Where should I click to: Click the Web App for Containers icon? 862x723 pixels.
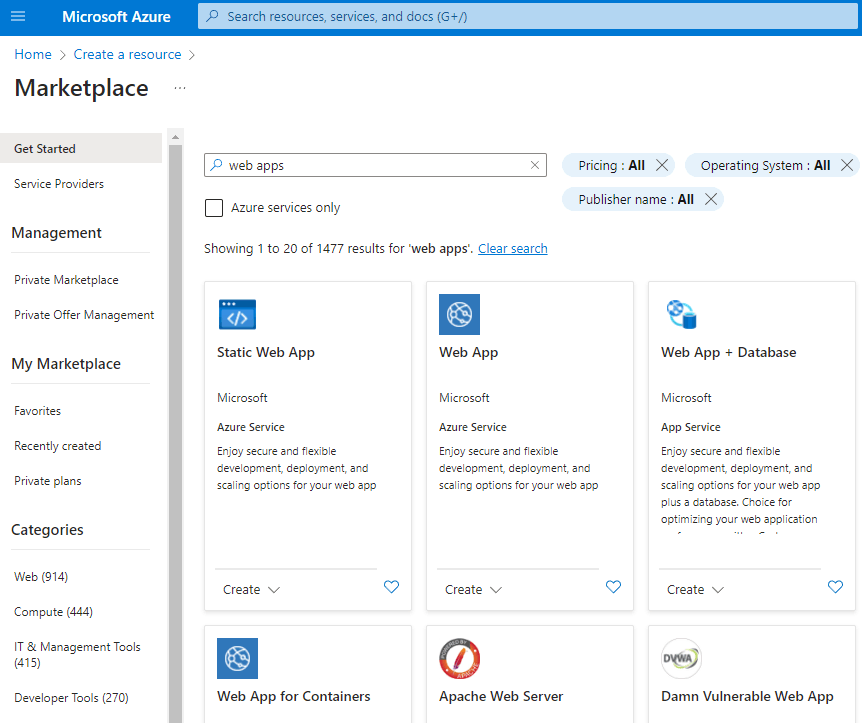(237, 658)
